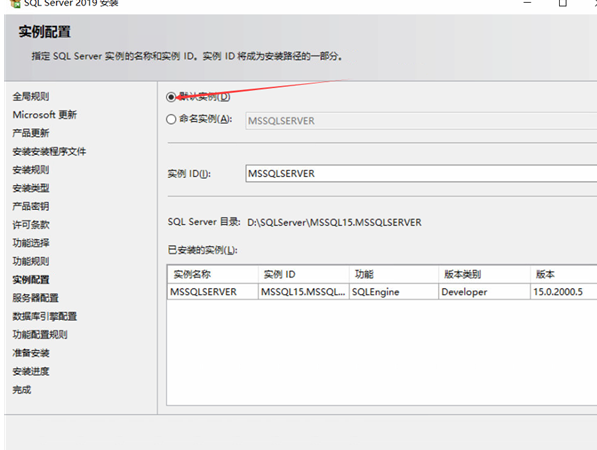This screenshot has width=597, height=450.
Task: Go to 功能规则 step
Action: pyautogui.click(x=31, y=261)
